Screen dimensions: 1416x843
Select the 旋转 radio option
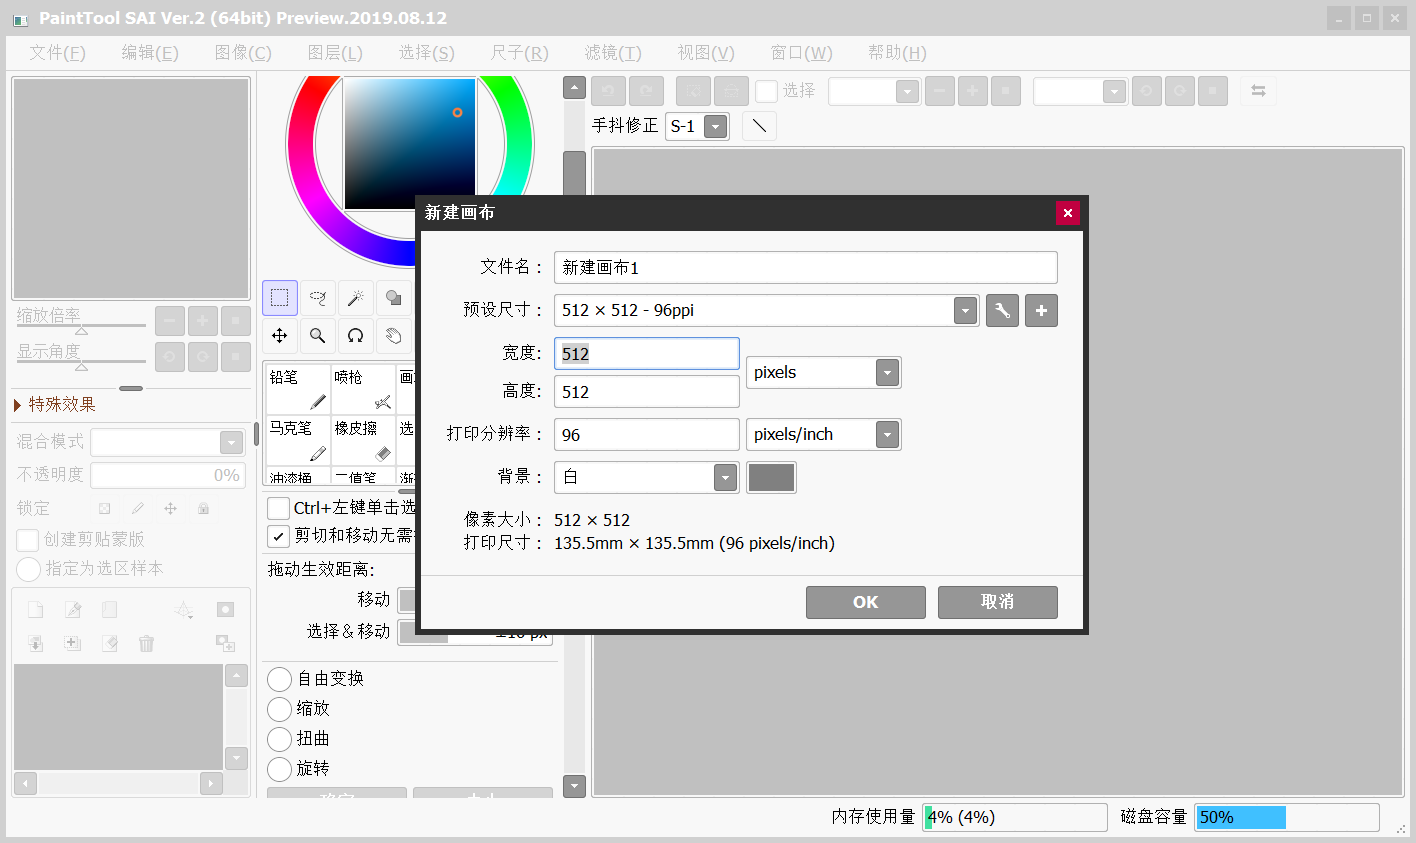click(279, 769)
